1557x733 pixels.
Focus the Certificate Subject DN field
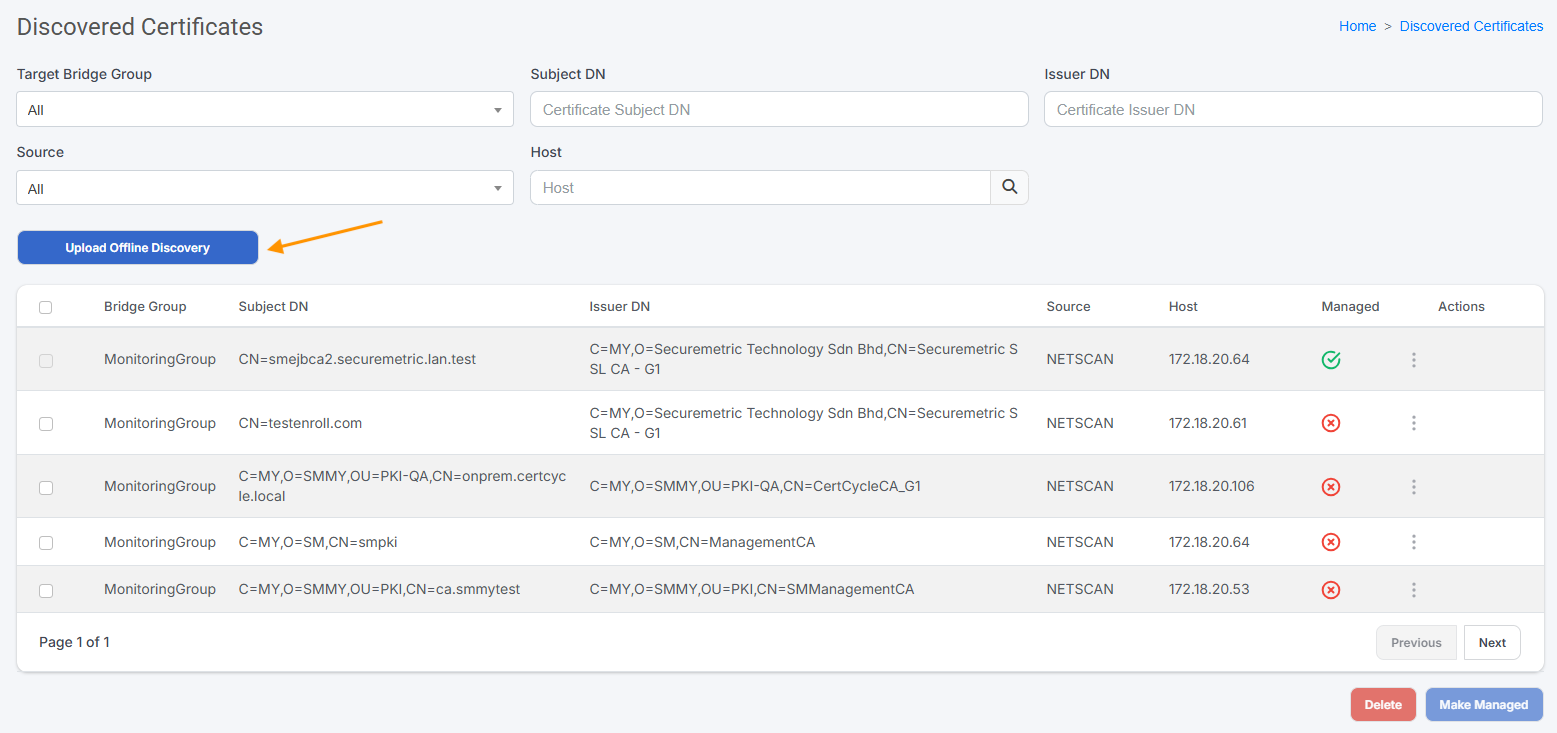tap(779, 110)
